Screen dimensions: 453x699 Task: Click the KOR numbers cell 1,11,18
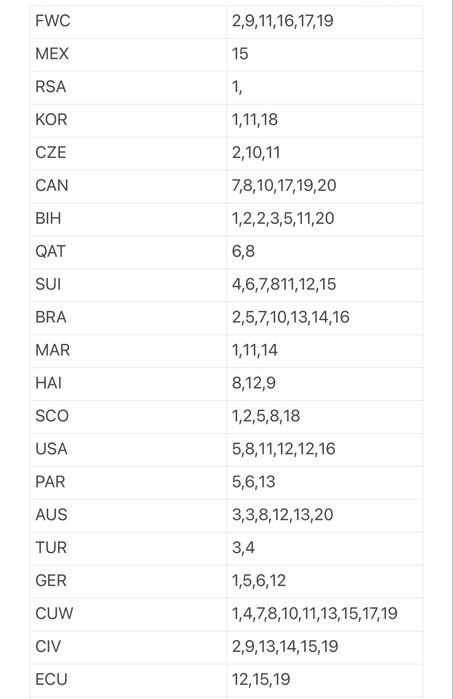click(325, 120)
